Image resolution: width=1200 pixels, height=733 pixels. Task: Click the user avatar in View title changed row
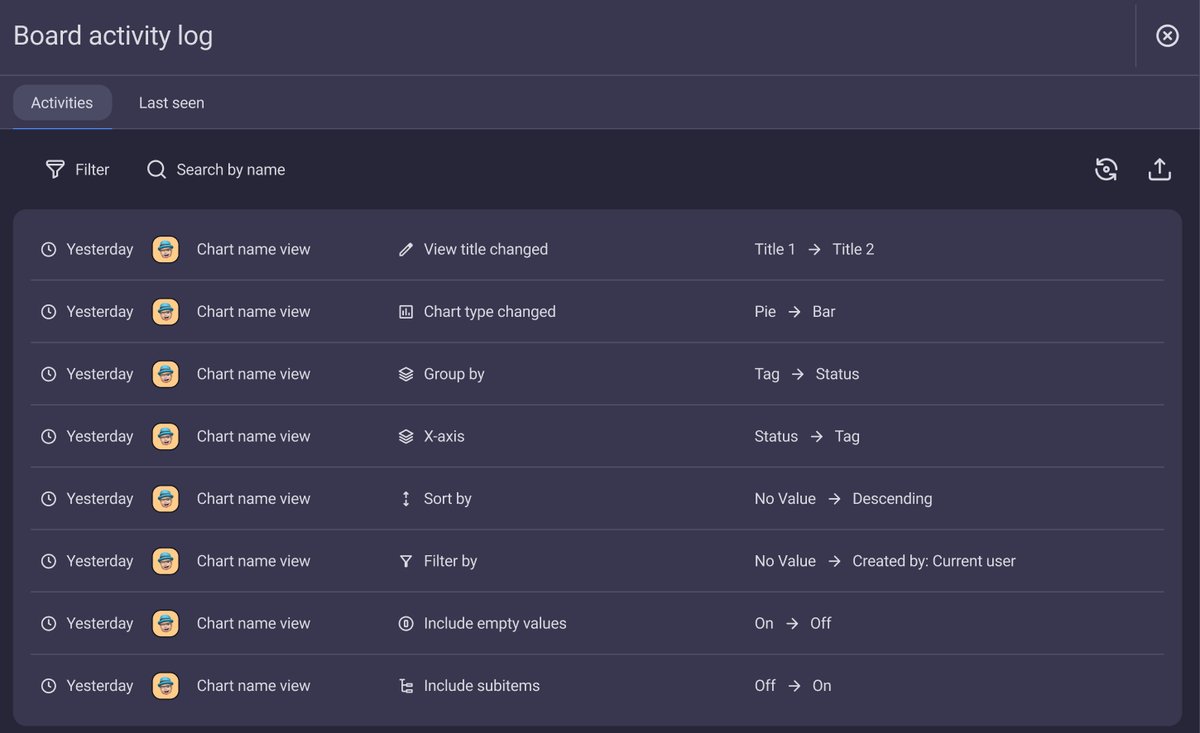point(166,250)
